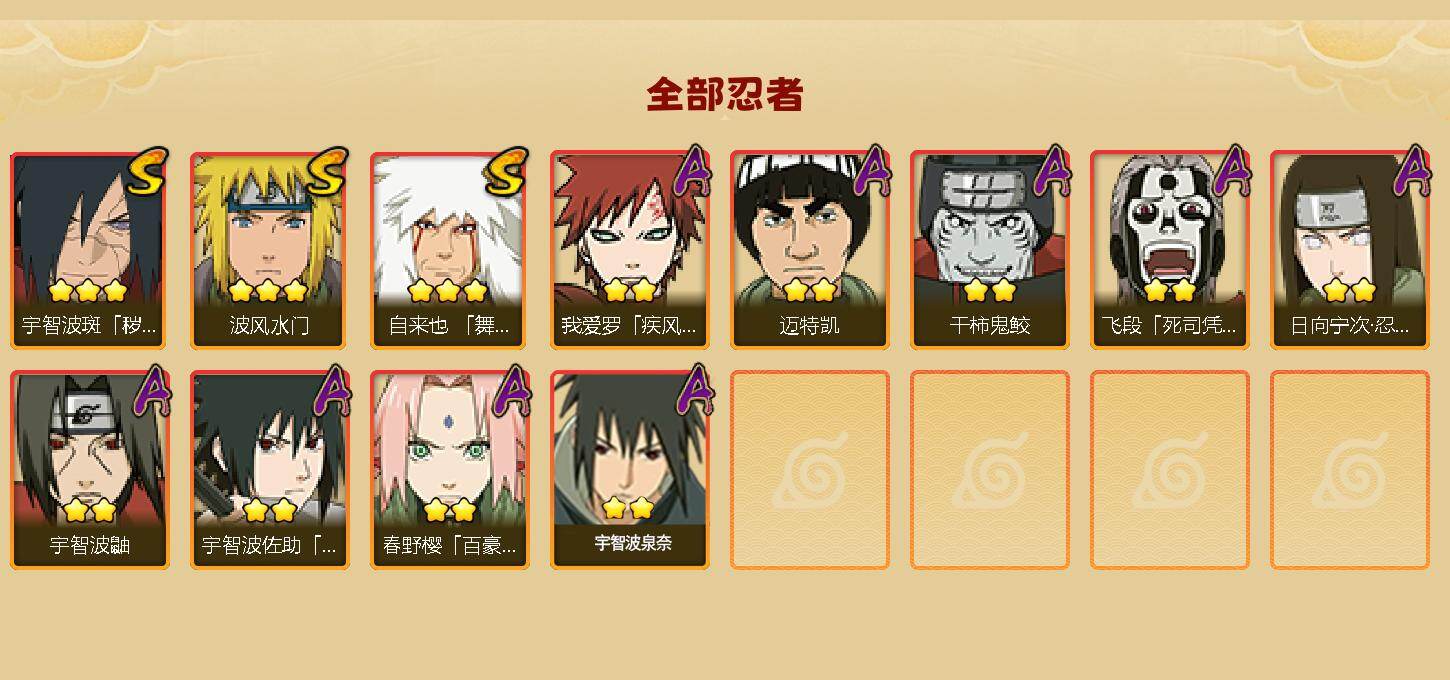Open the 波风水门 character card

click(270, 250)
